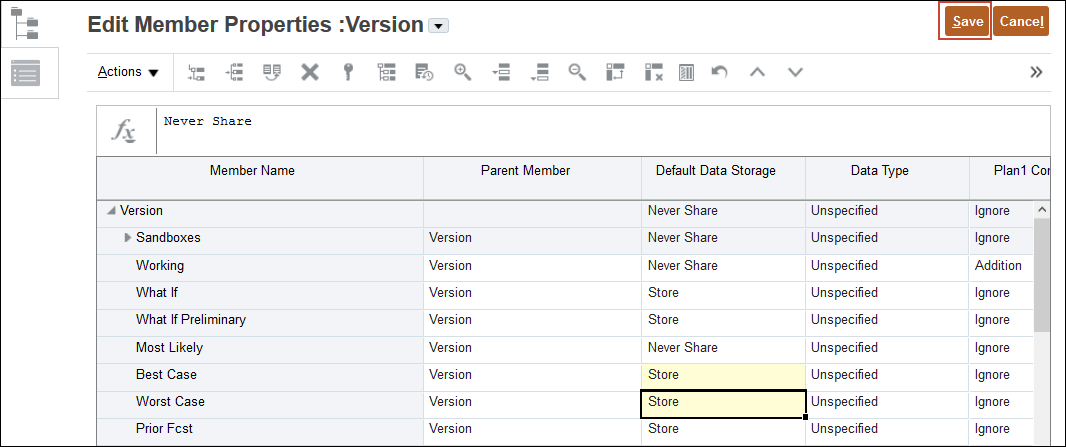Click the undo arrow icon
This screenshot has width=1066, height=447.
pyautogui.click(x=719, y=72)
